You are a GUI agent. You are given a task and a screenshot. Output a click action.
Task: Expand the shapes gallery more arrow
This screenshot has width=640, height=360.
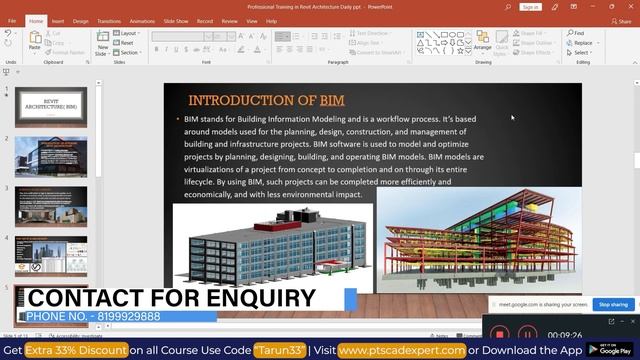(x=468, y=51)
